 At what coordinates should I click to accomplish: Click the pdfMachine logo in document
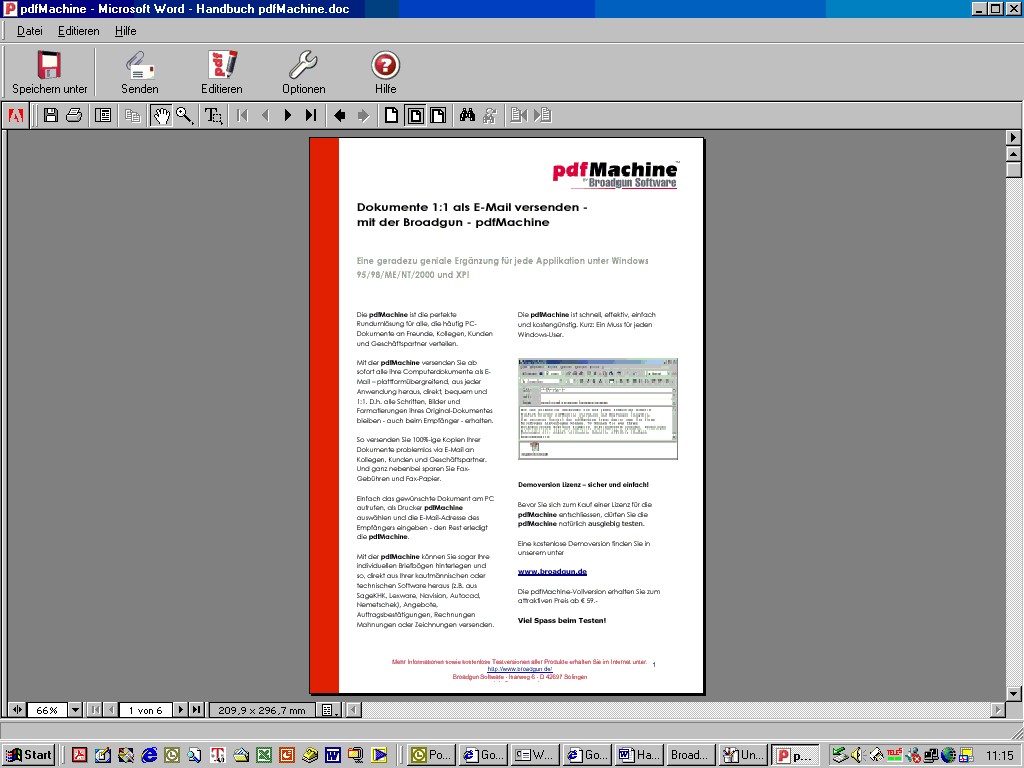click(615, 174)
